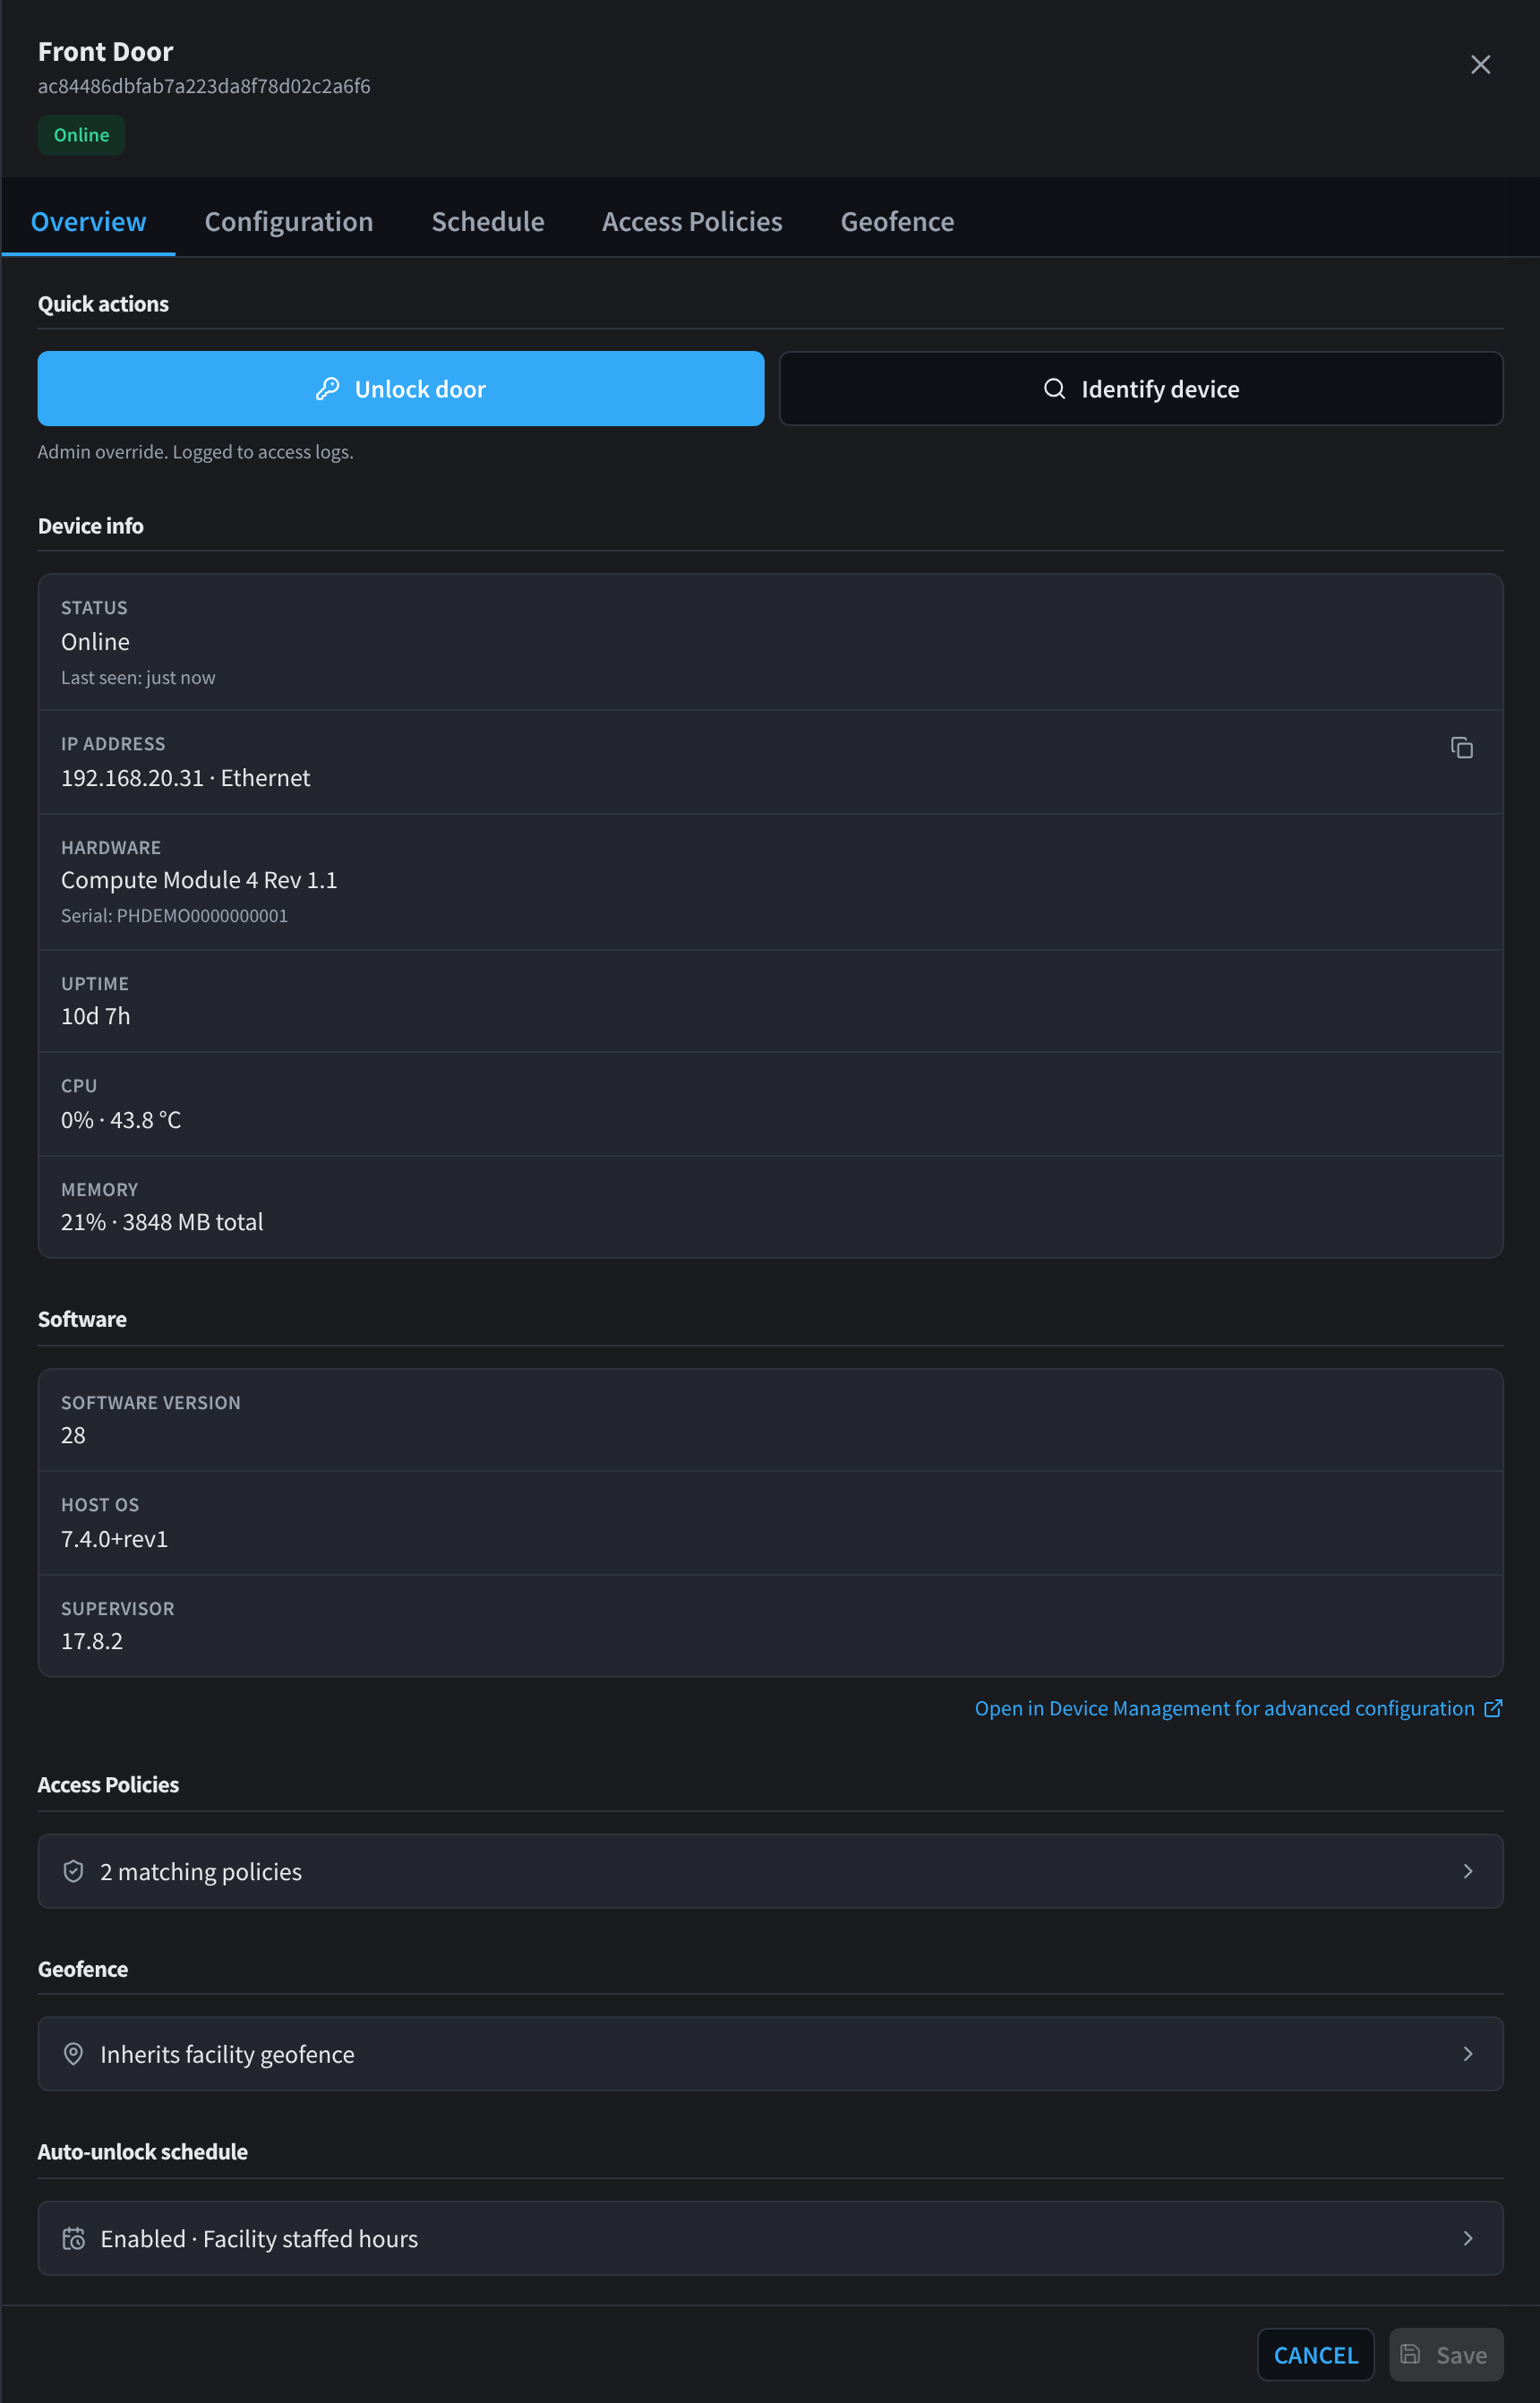Click memory value 21% · 3848 MB total

point(162,1222)
